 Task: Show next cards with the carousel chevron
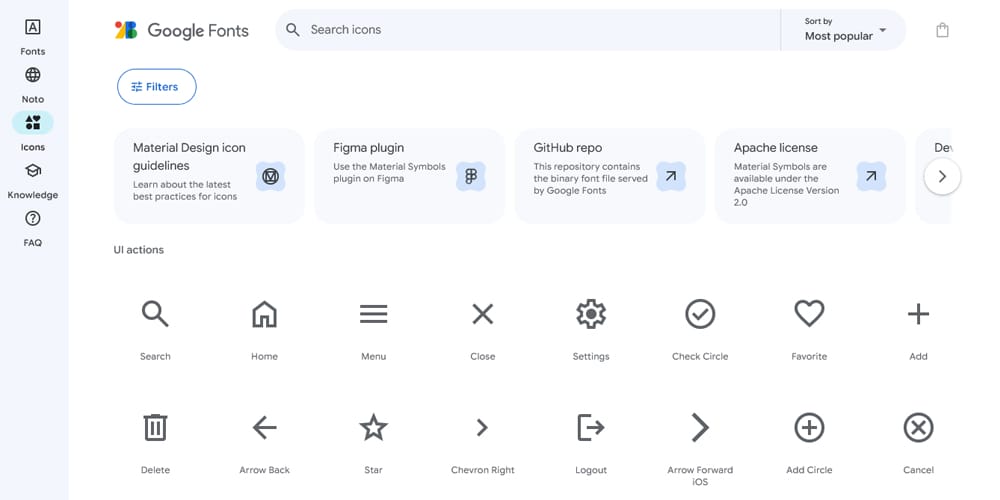942,176
